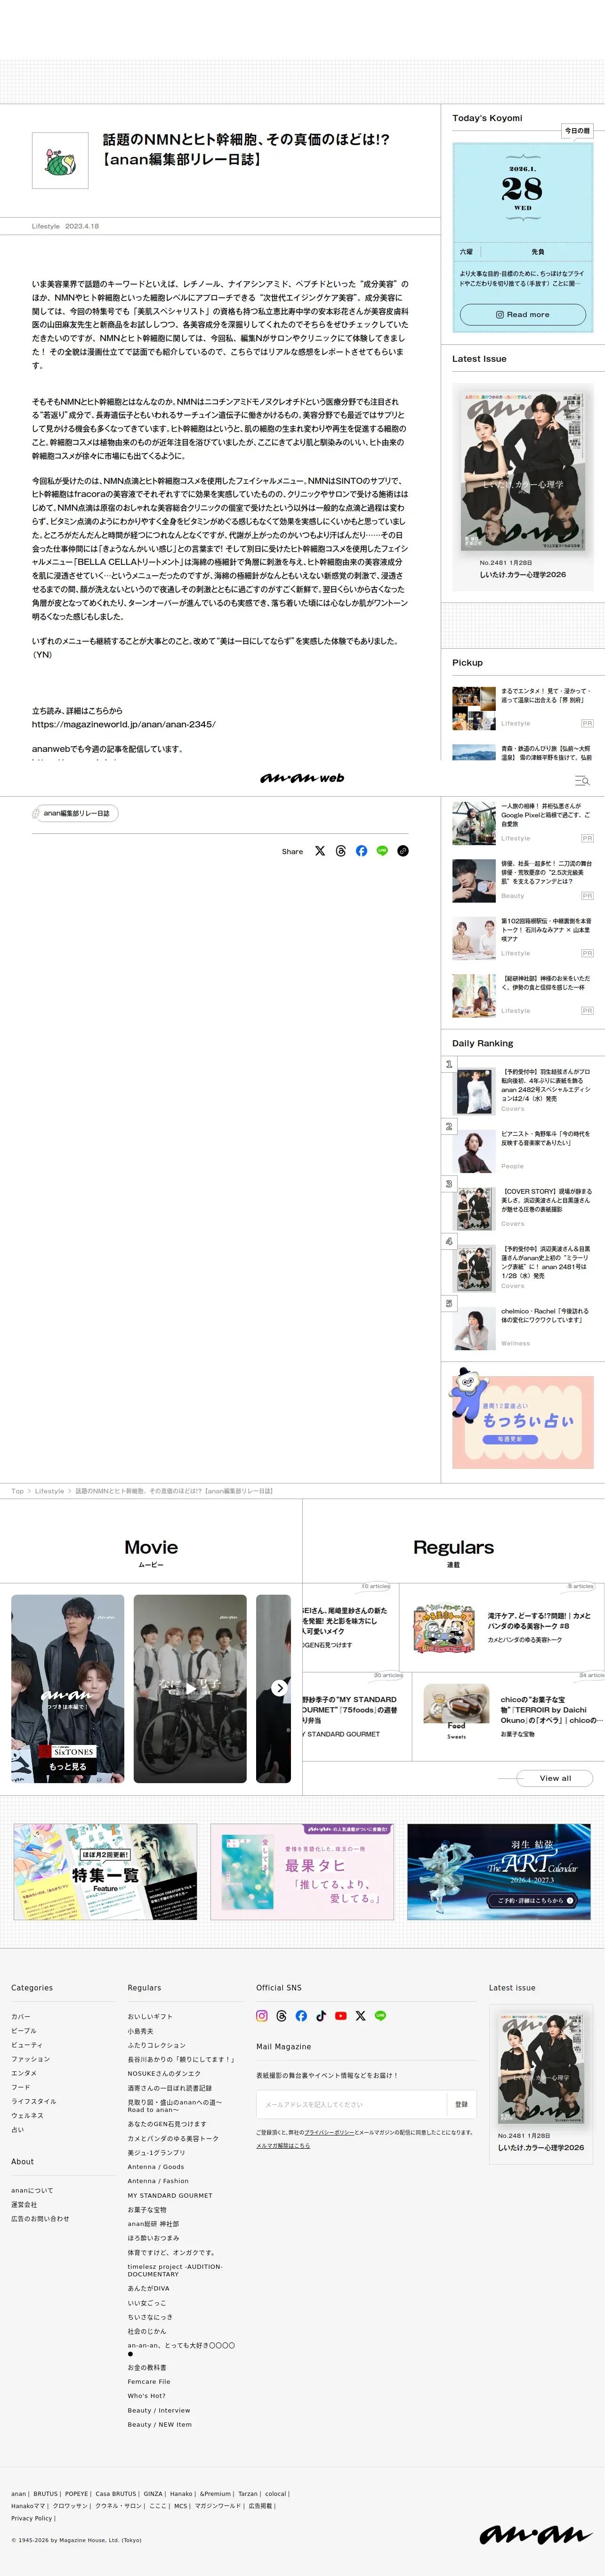605x2576 pixels.
Task: Copy article link via share link icon
Action: click(403, 851)
